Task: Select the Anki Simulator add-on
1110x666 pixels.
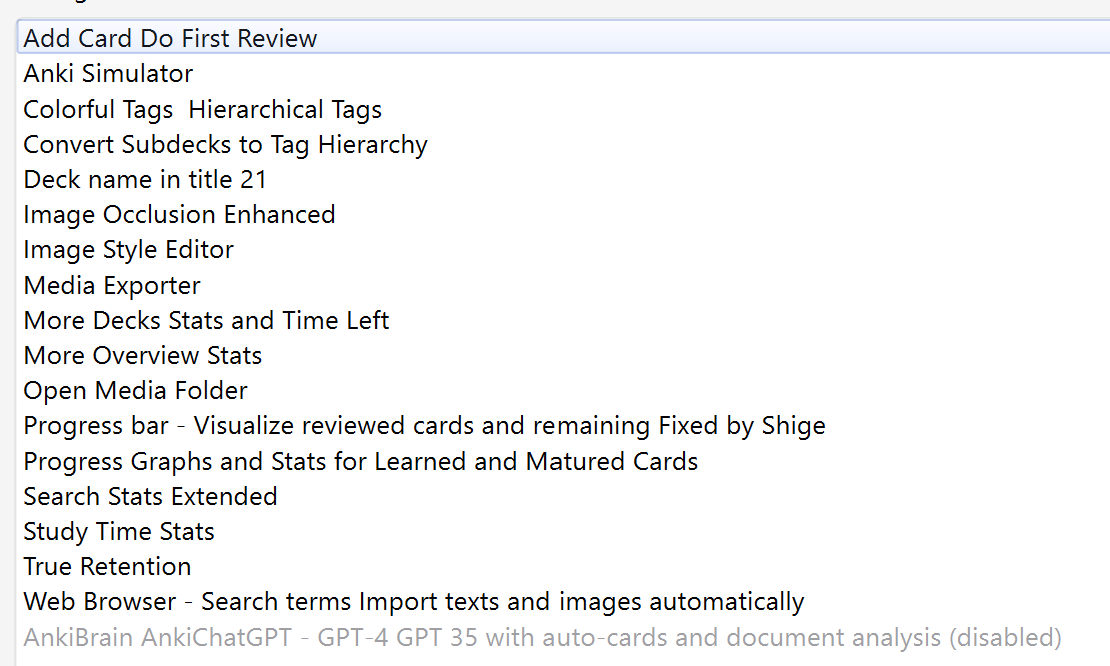Action: [x=107, y=73]
